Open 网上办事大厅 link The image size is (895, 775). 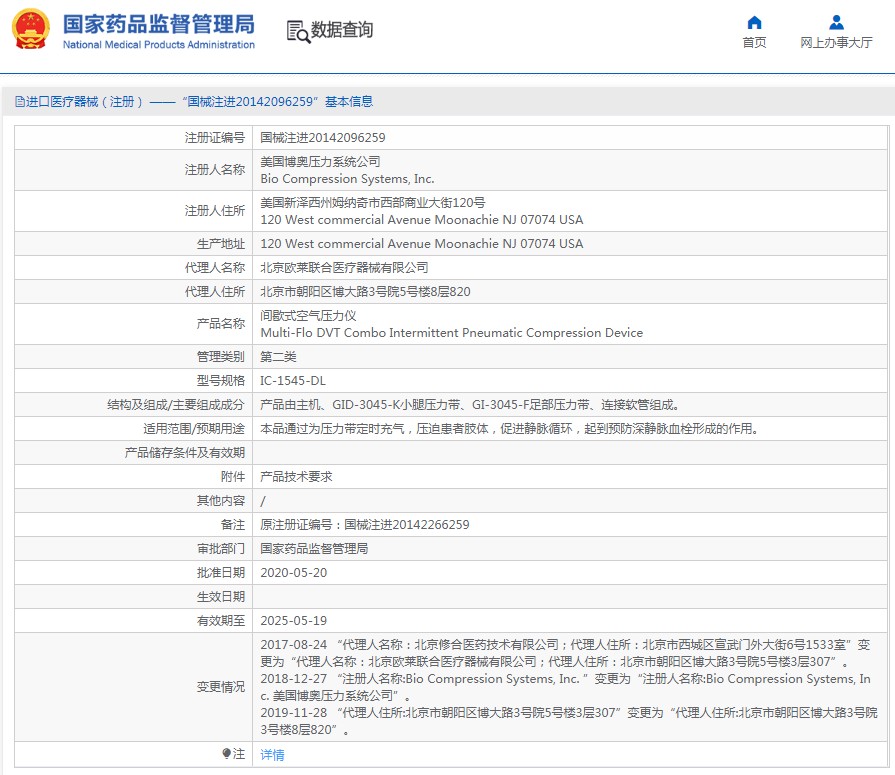coord(836,42)
